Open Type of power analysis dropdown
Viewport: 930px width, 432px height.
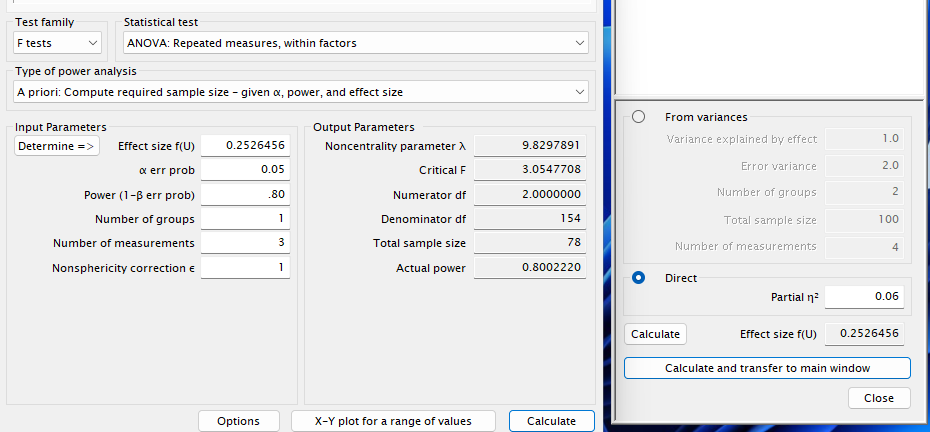(301, 92)
